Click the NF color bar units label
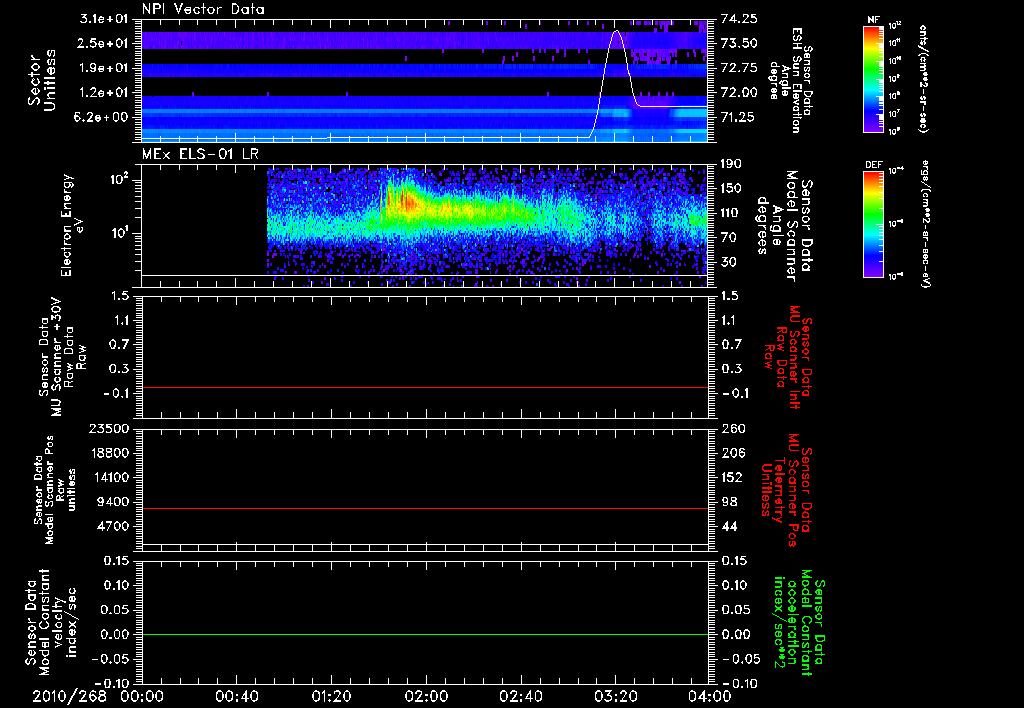This screenshot has width=1024, height=708. coord(923,79)
